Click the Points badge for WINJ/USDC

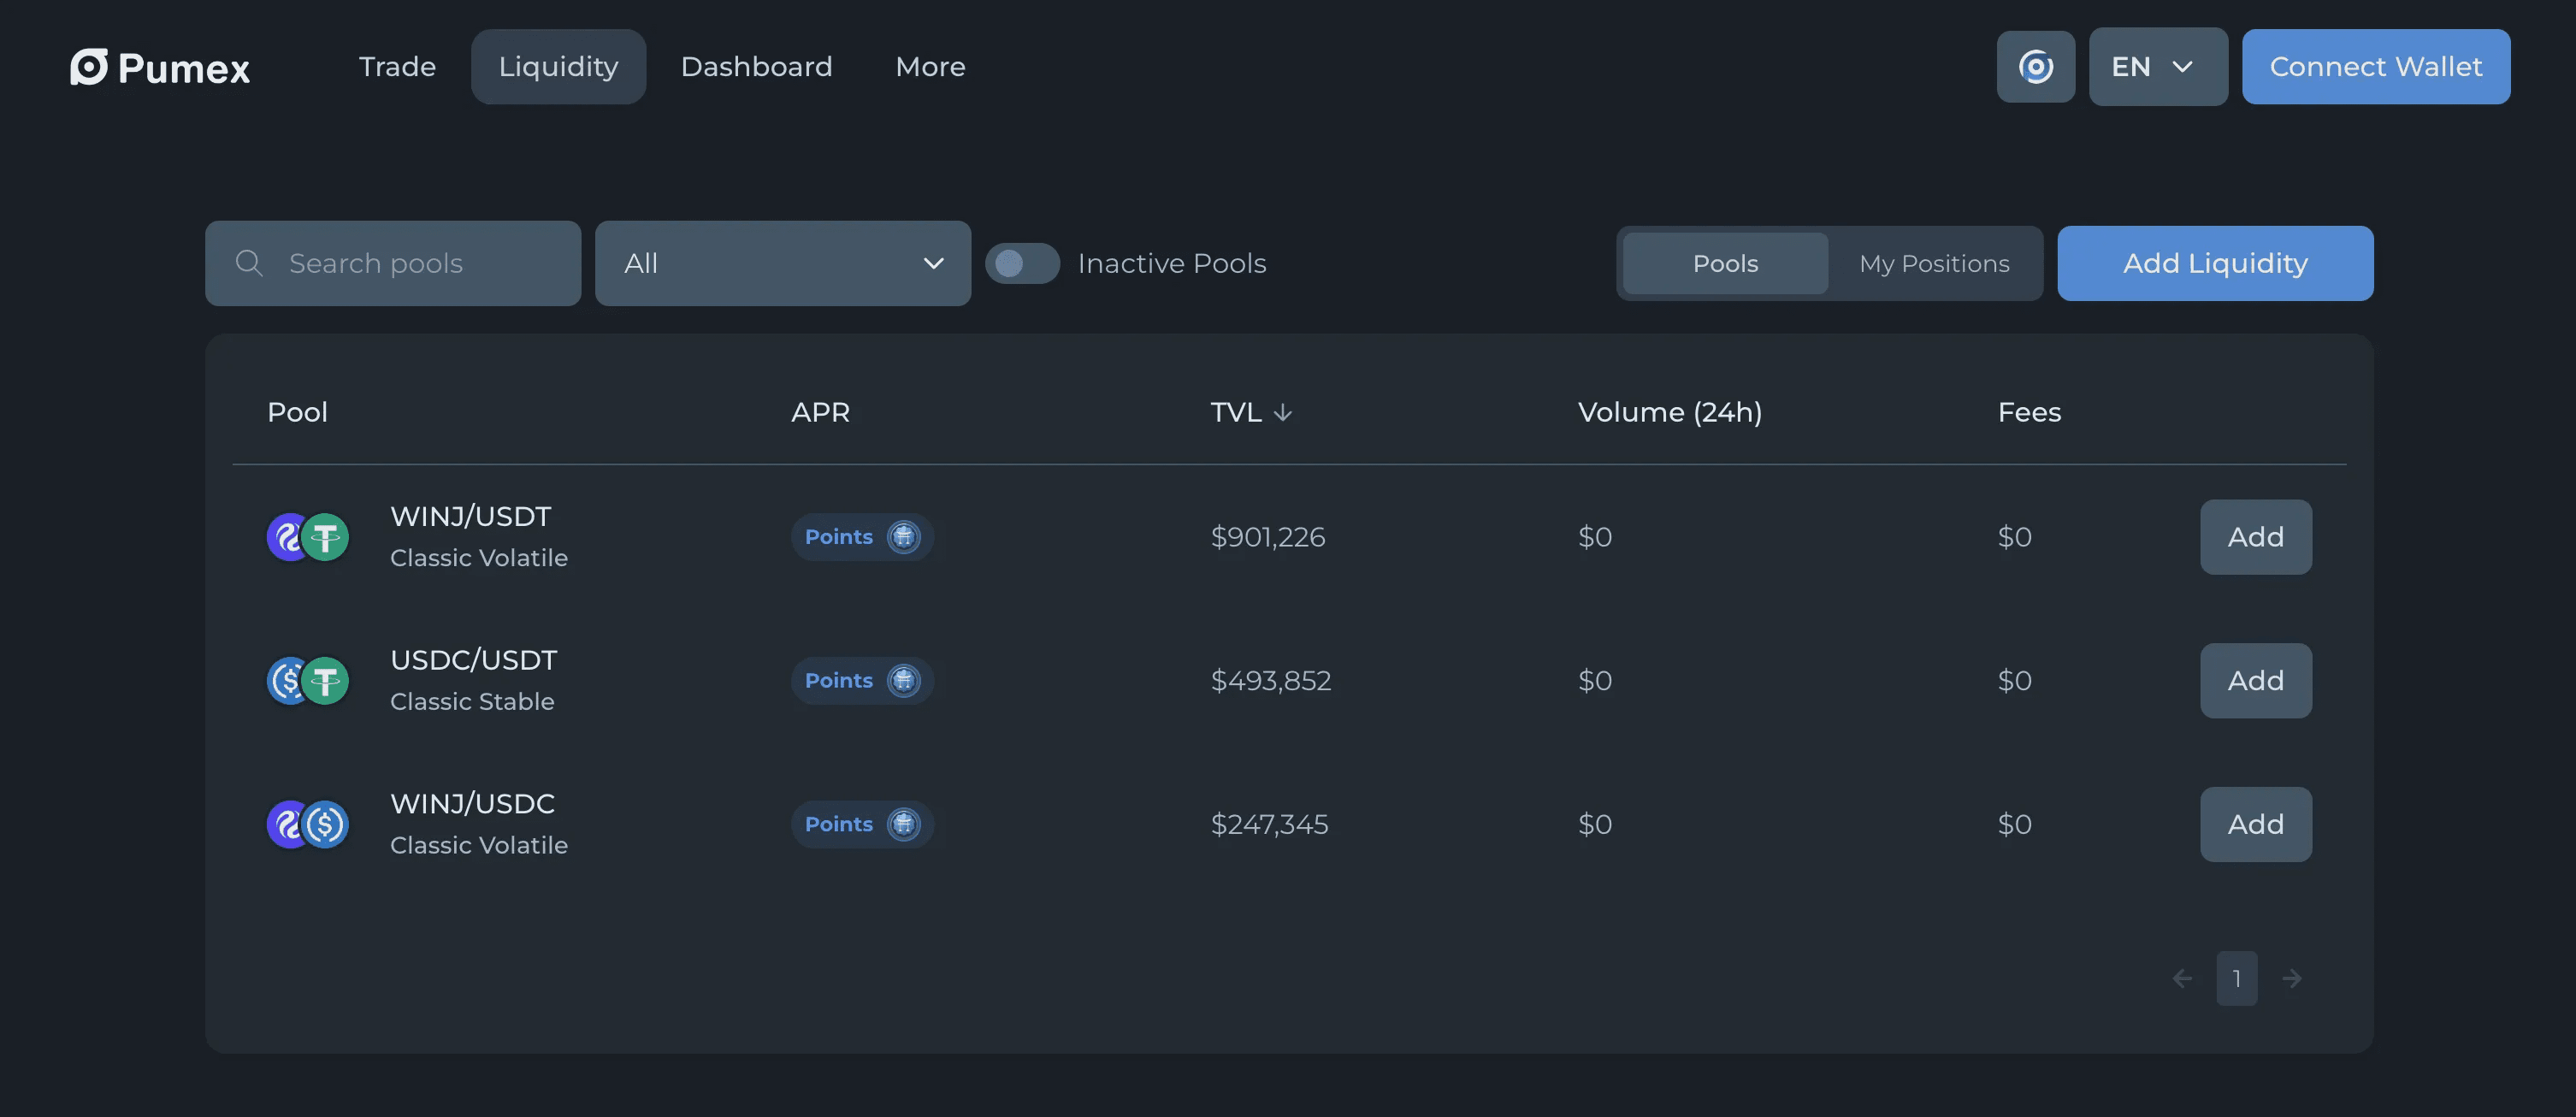click(861, 825)
